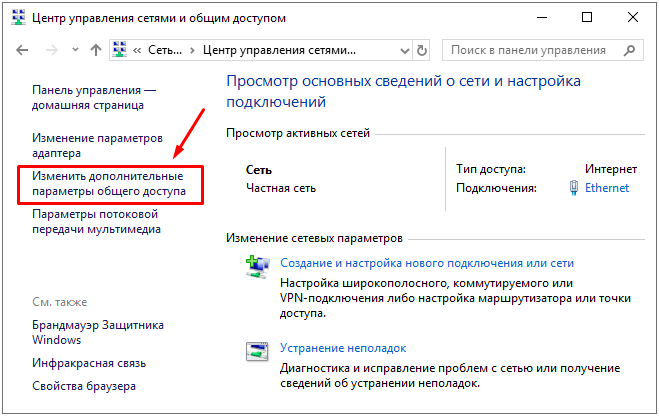Click Центр управления сетями breadcrumb segment
Viewport: 659px width, 416px height.
(279, 50)
